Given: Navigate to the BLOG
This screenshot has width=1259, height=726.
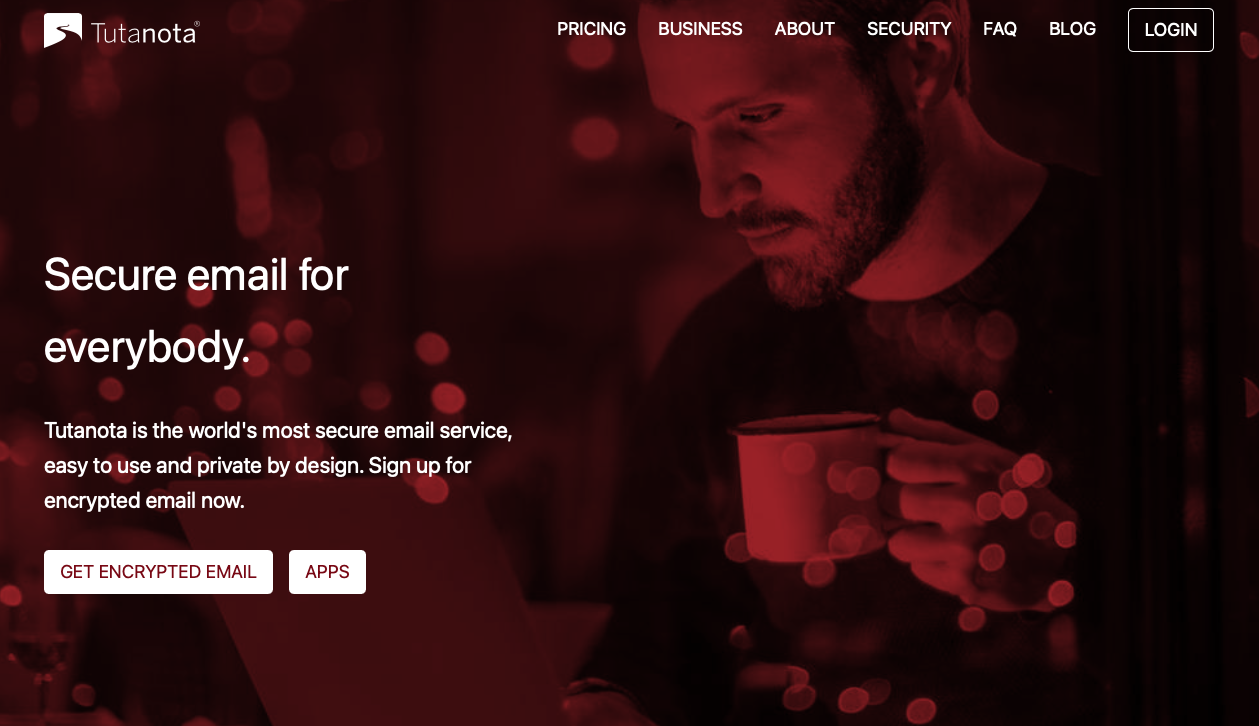Looking at the screenshot, I should (1072, 29).
